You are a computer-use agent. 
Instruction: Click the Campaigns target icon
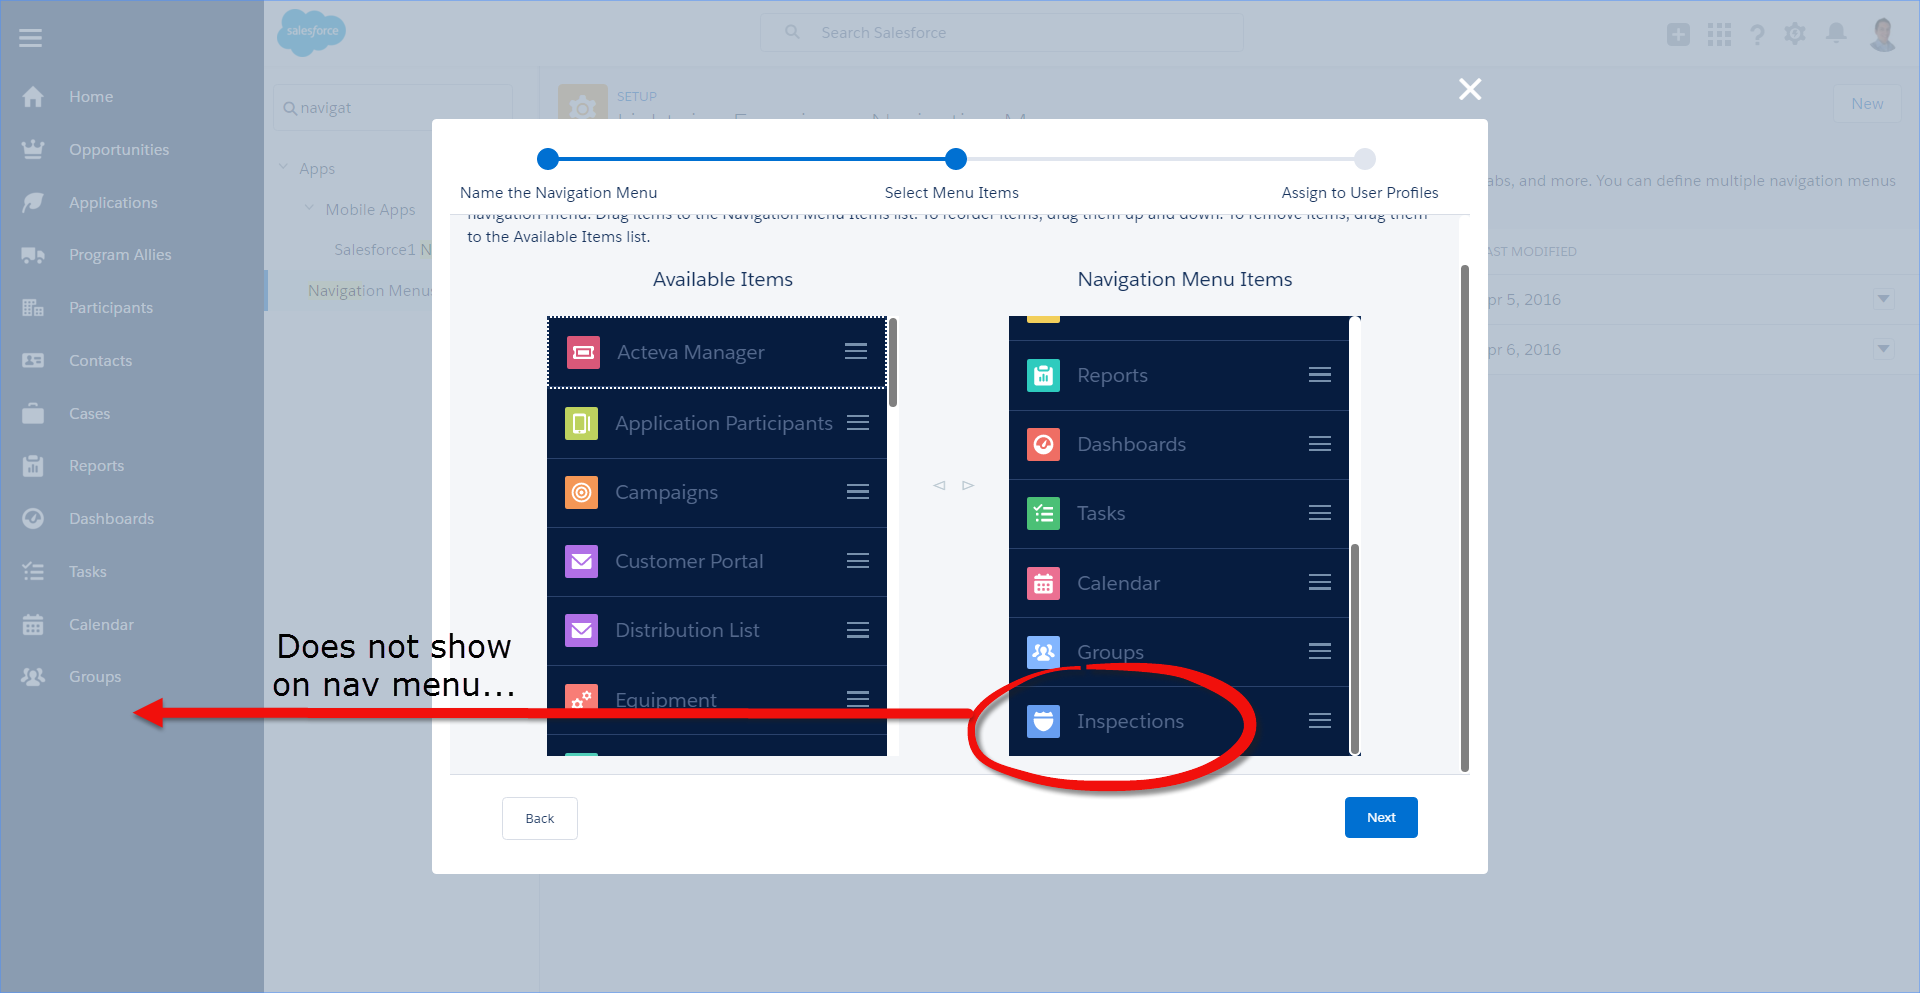pos(581,492)
